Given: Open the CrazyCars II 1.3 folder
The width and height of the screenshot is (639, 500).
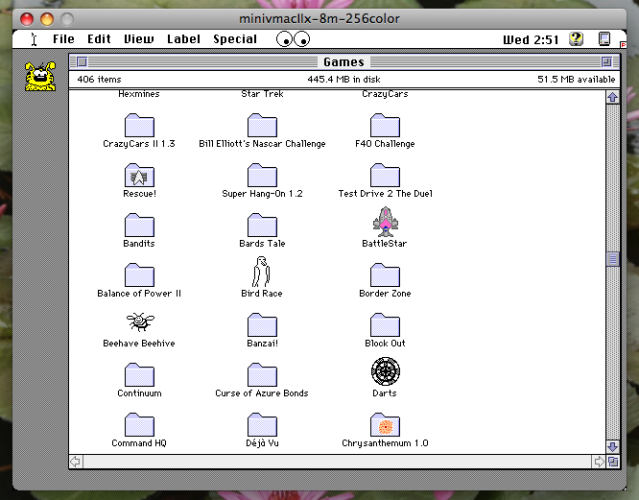Looking at the screenshot, I should tap(139, 125).
